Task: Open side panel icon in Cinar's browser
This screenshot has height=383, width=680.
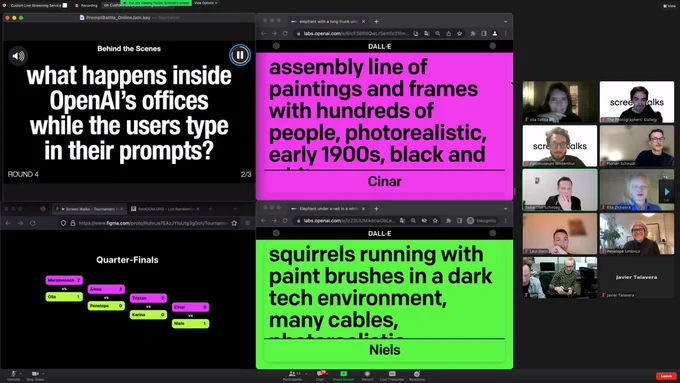Action: point(484,33)
